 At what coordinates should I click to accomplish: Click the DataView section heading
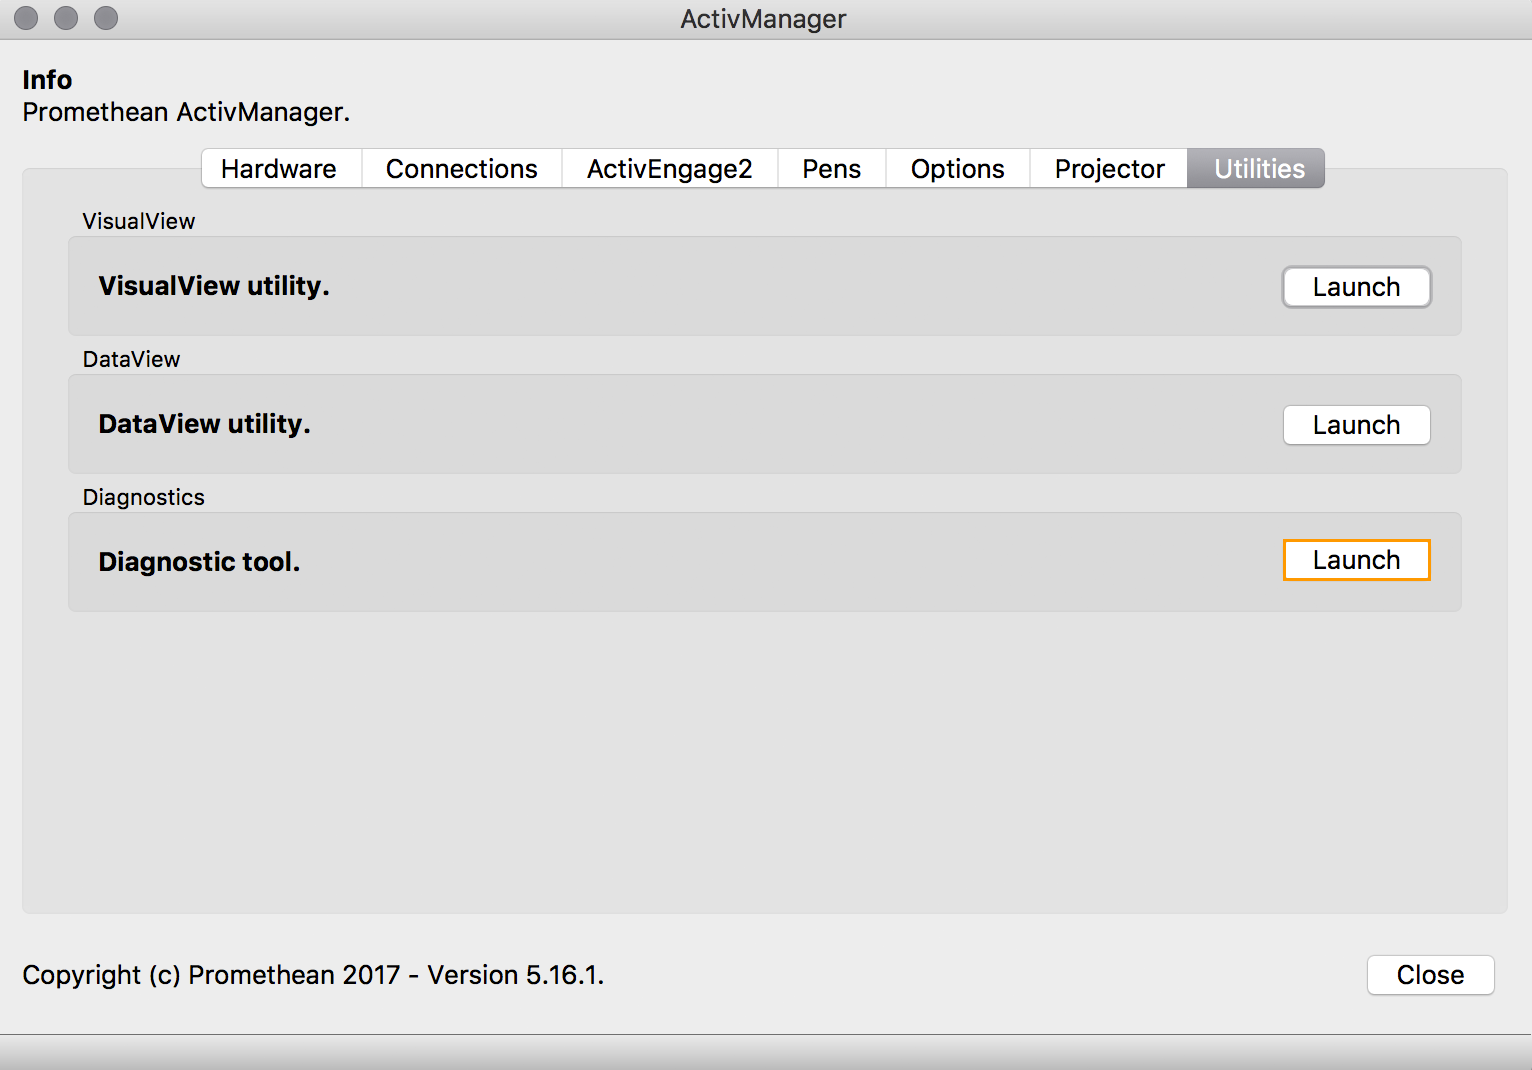click(x=131, y=358)
